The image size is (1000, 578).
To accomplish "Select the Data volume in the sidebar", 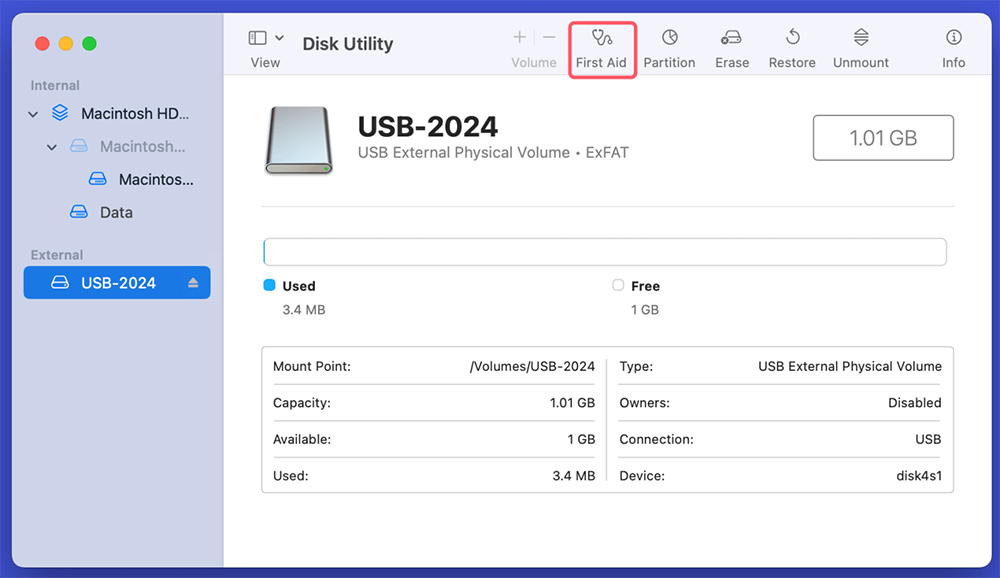I will [x=117, y=212].
